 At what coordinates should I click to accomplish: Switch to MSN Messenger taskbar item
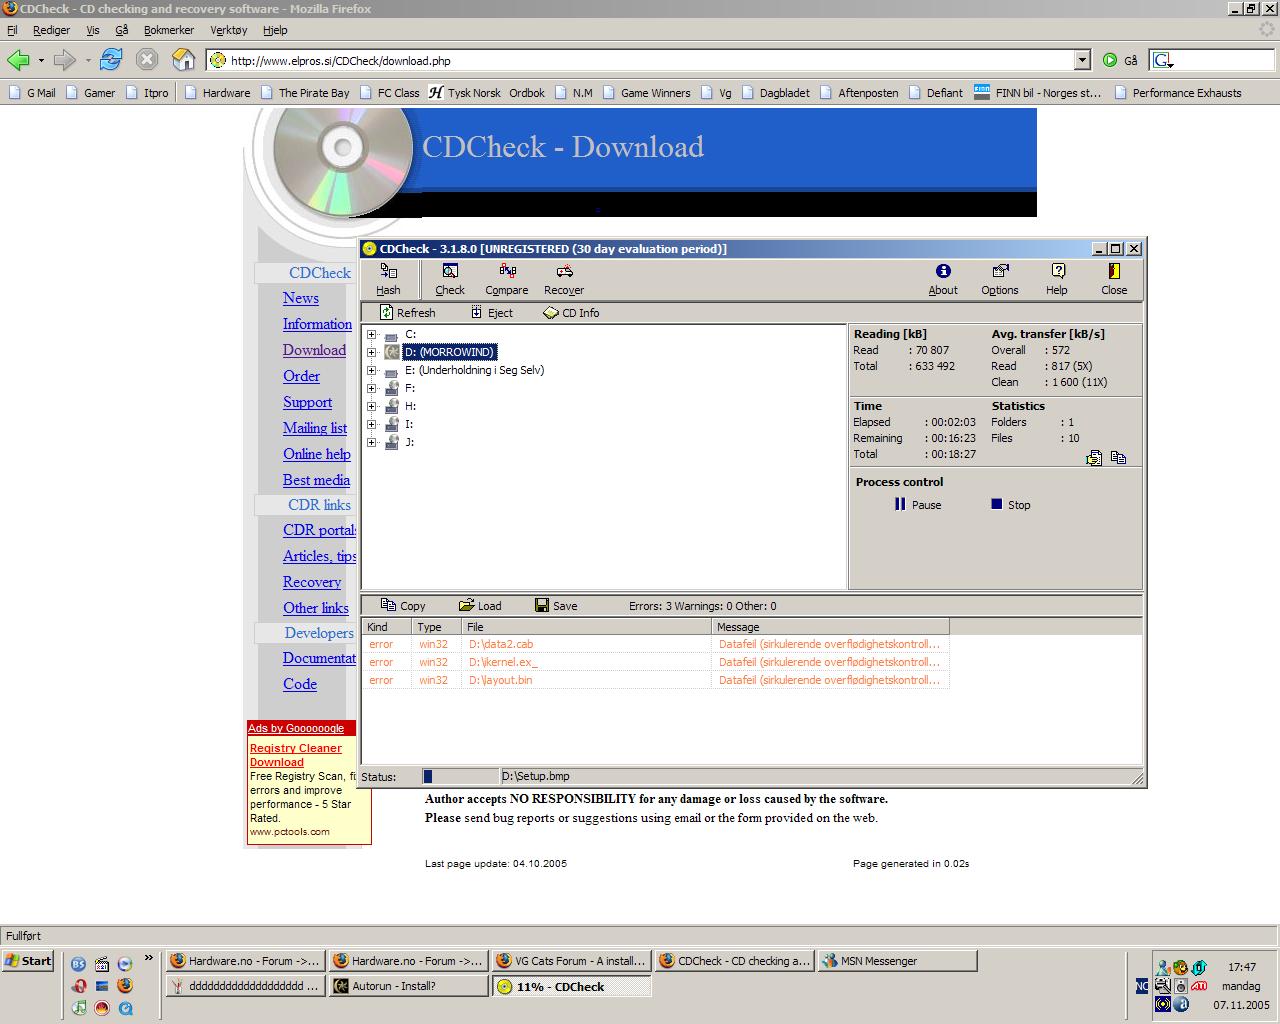coord(897,961)
